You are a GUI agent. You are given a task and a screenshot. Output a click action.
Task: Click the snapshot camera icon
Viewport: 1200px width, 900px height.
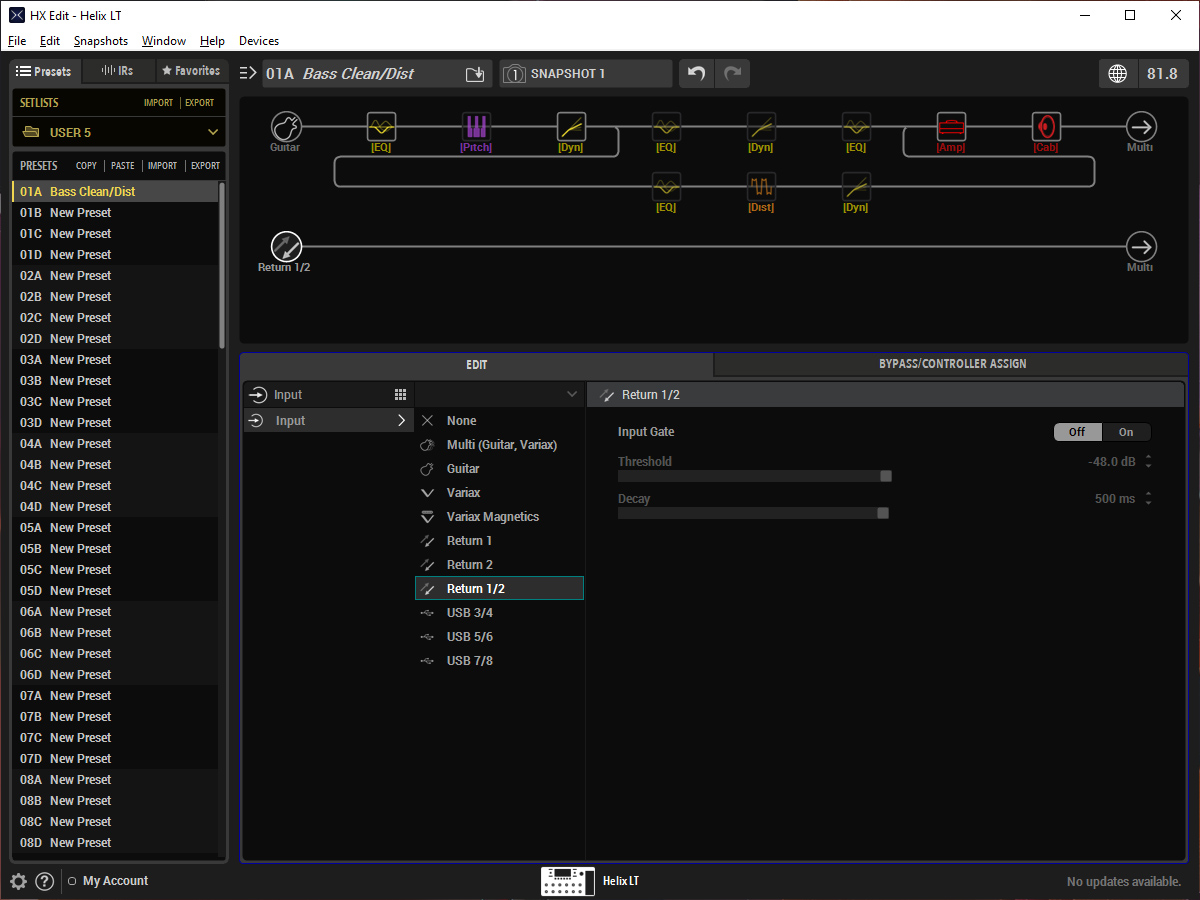514,74
